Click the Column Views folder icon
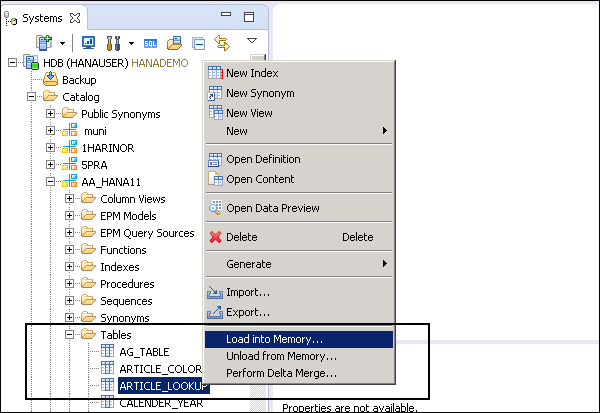 [88, 198]
